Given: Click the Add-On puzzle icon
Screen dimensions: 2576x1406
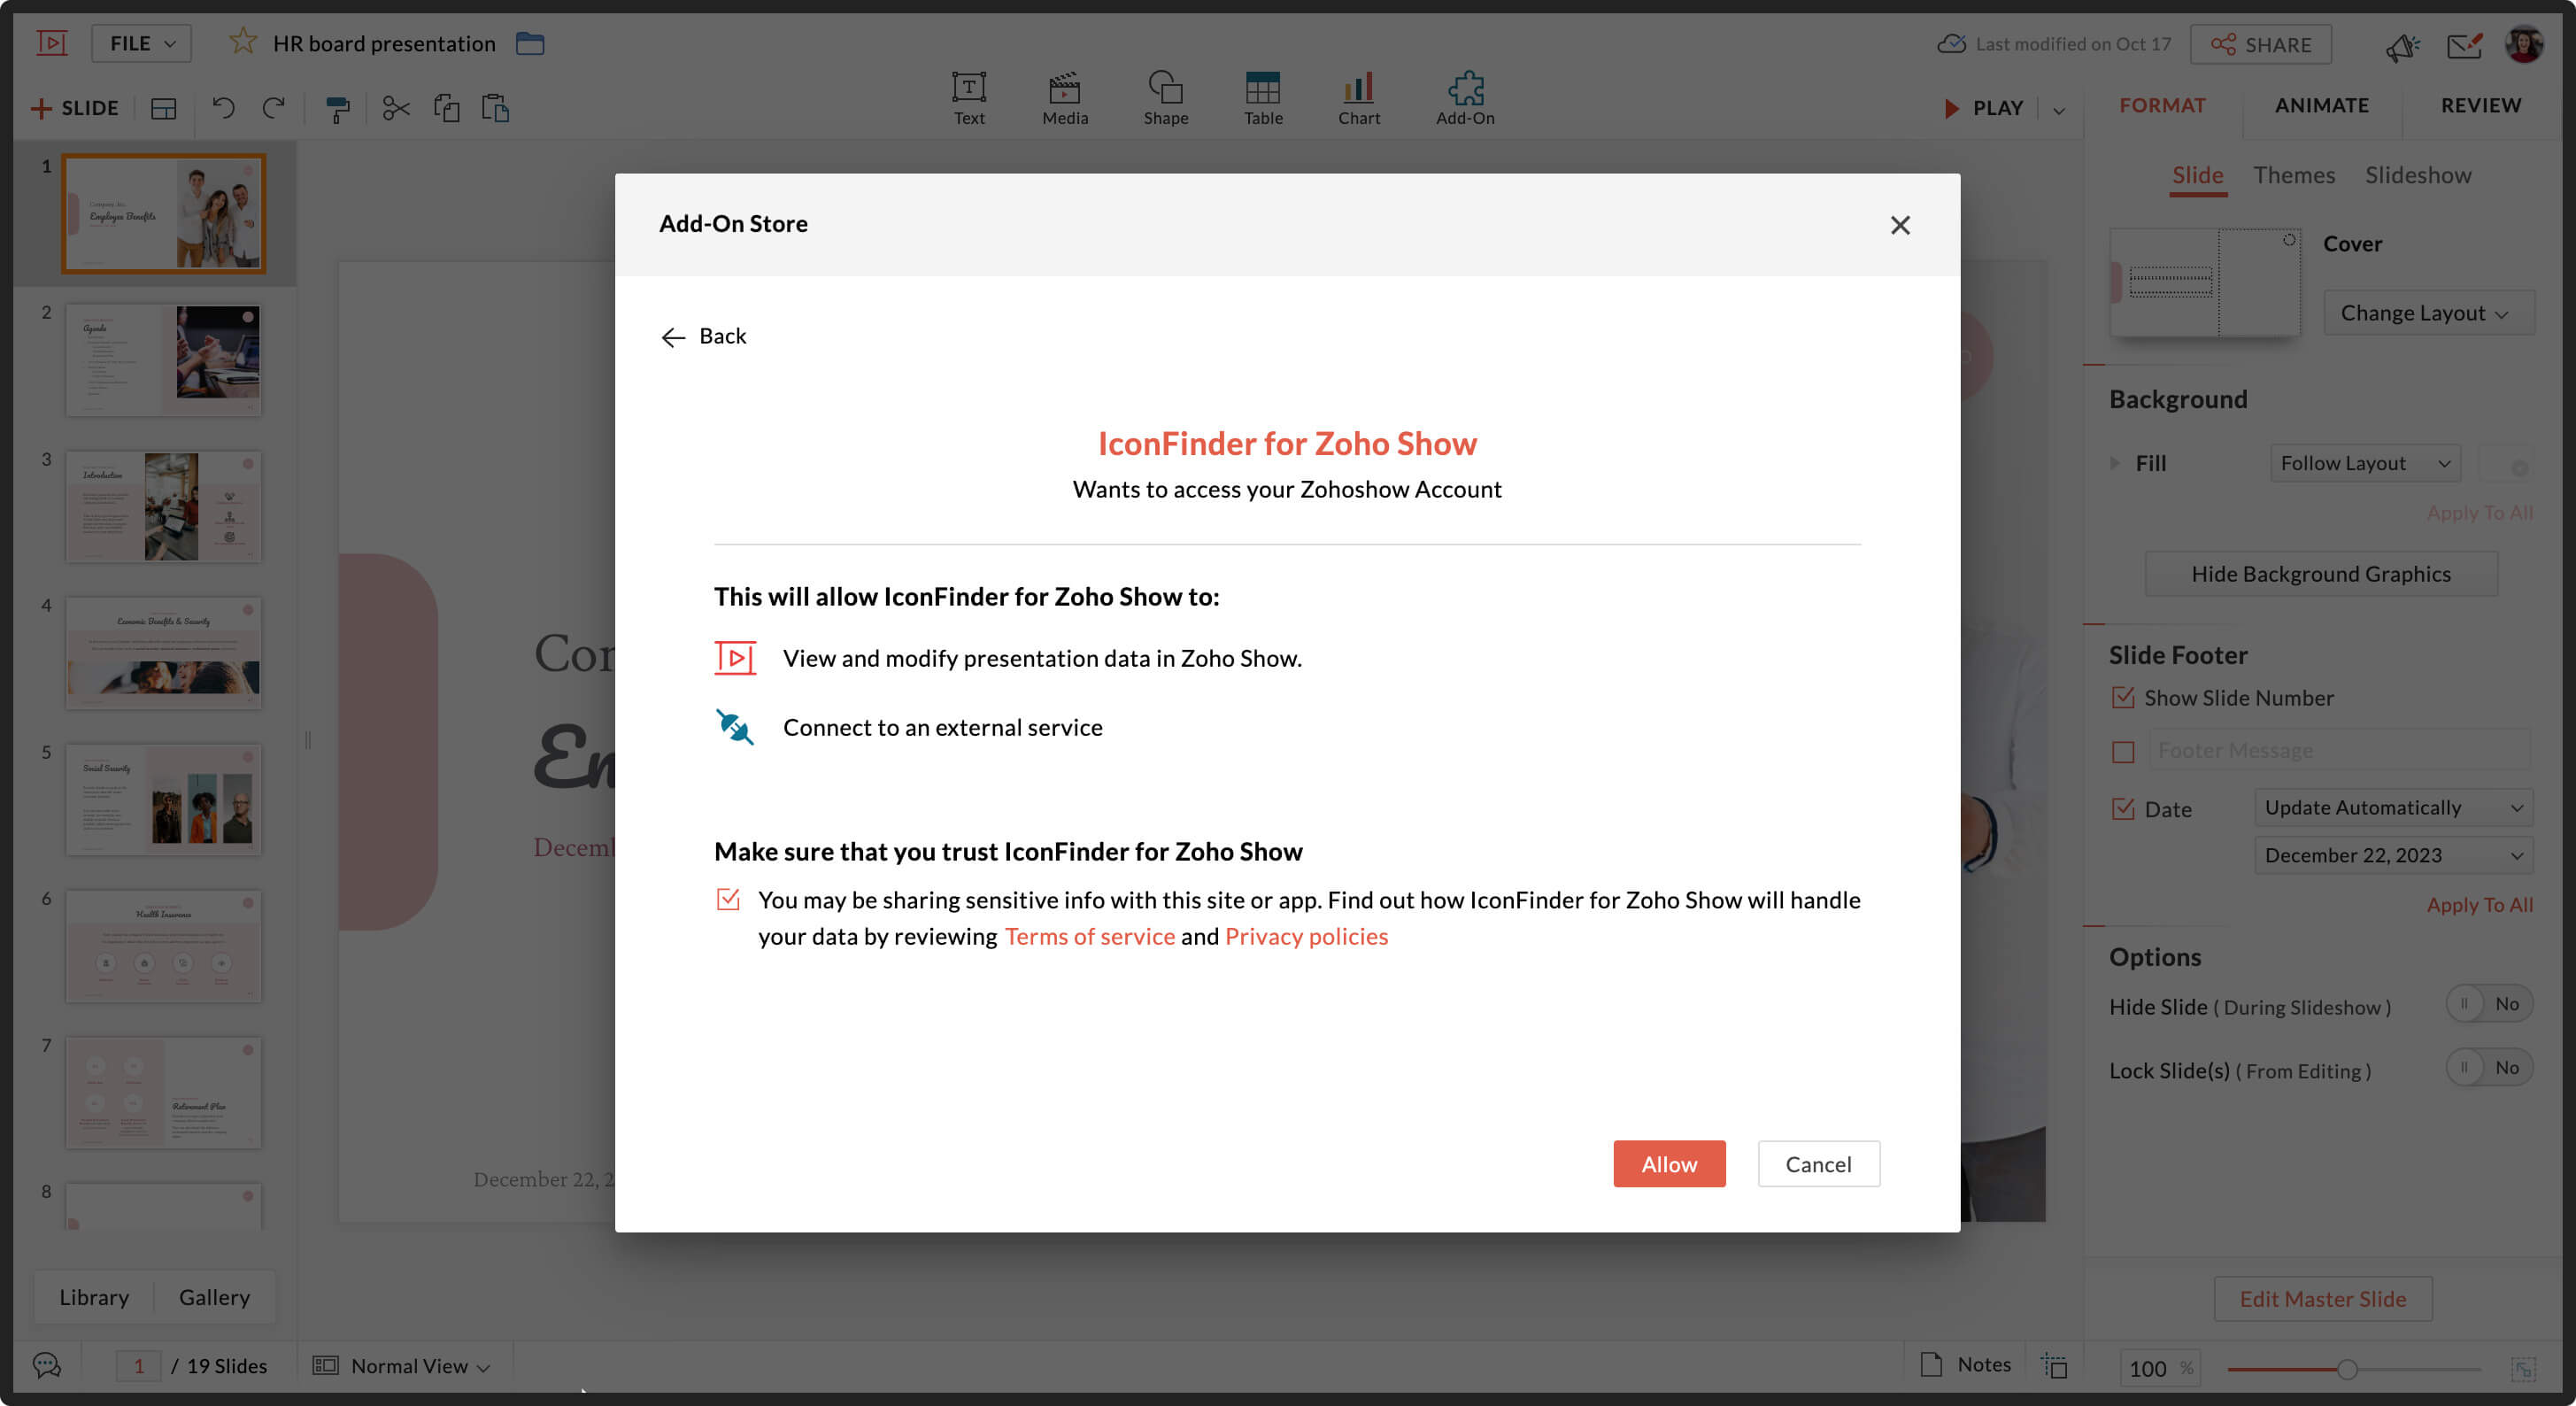Looking at the screenshot, I should (x=1465, y=90).
